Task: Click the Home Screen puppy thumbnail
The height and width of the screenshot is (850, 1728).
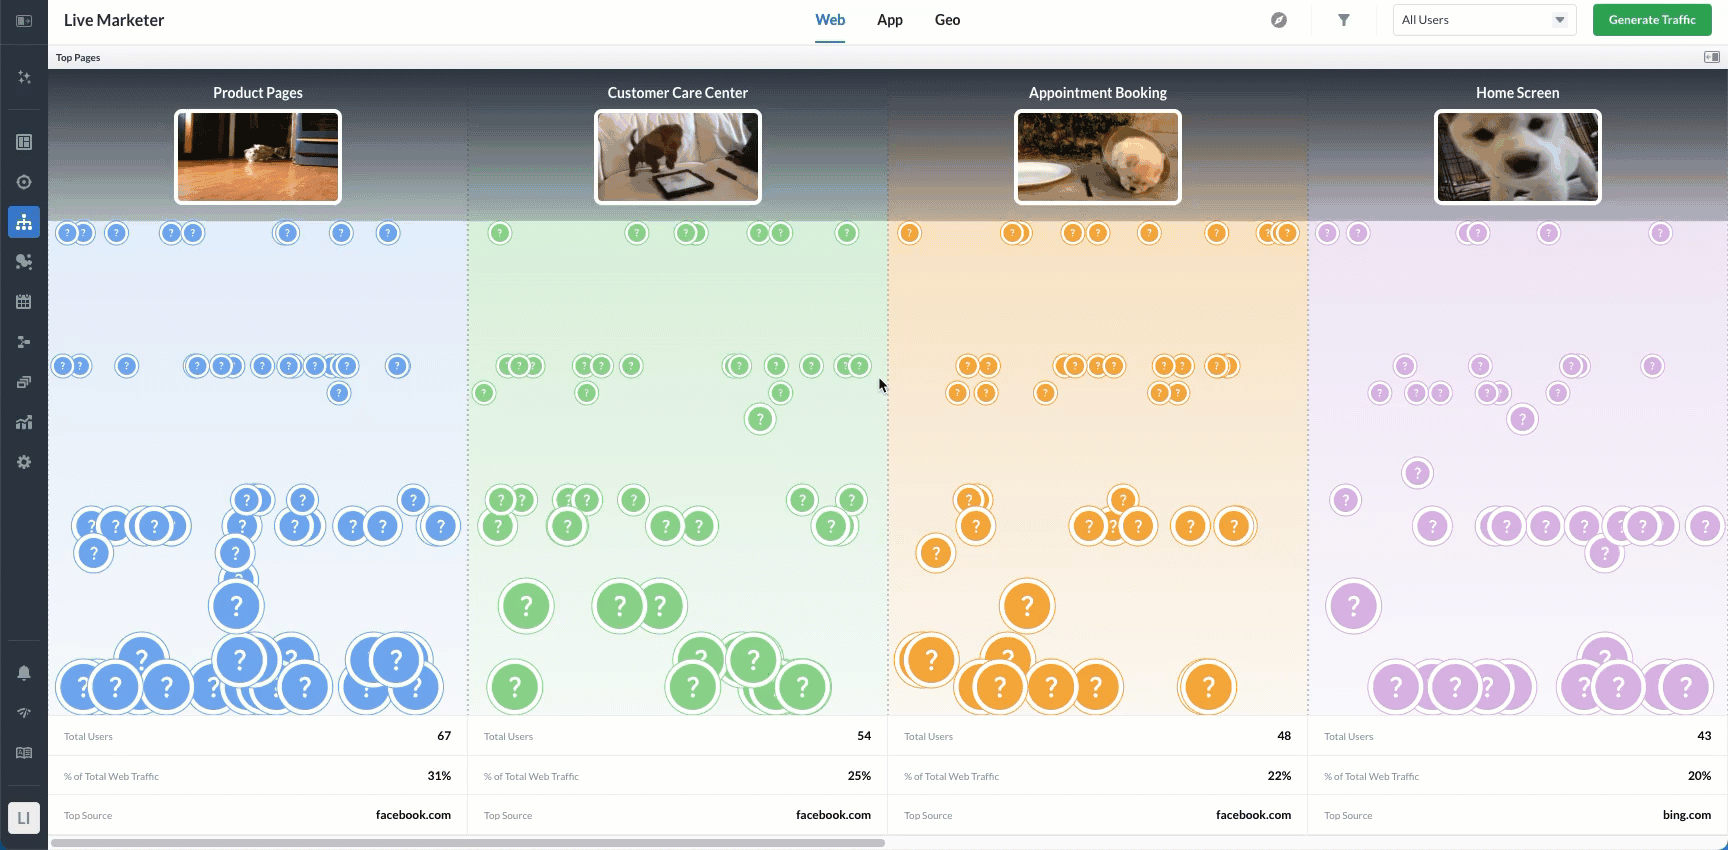Action: coord(1517,157)
